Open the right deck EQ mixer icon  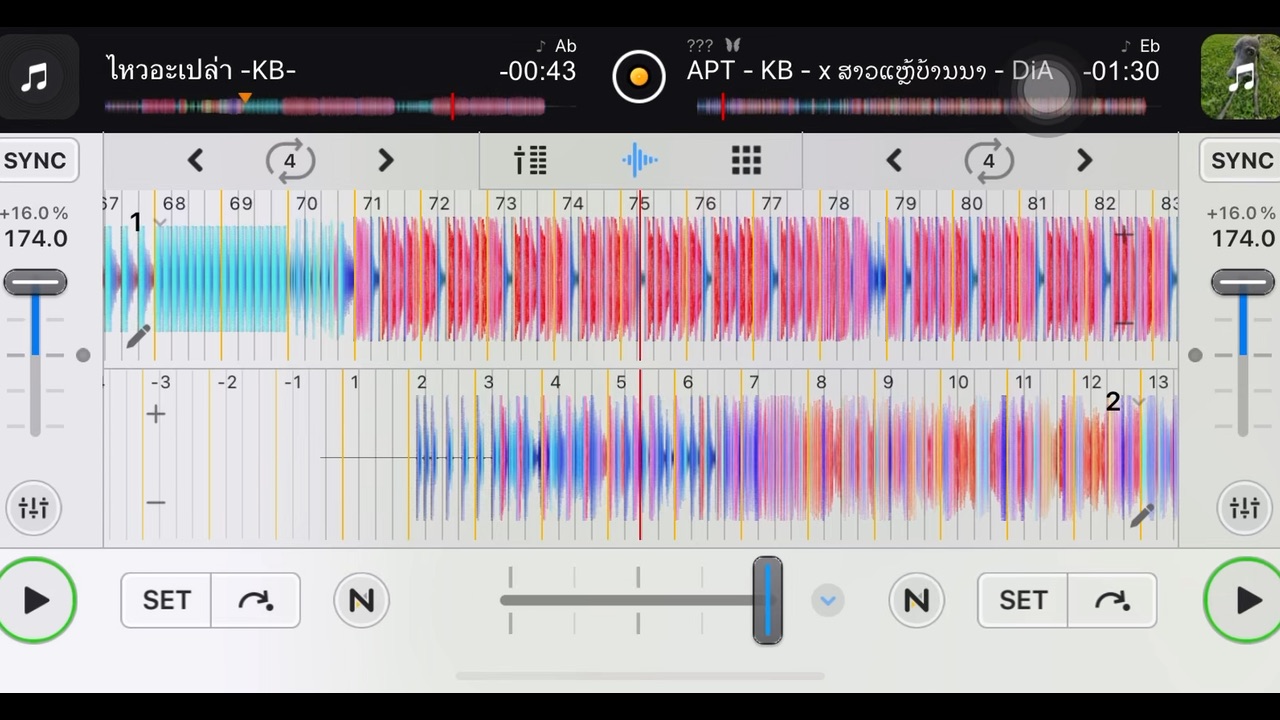[x=1245, y=508]
